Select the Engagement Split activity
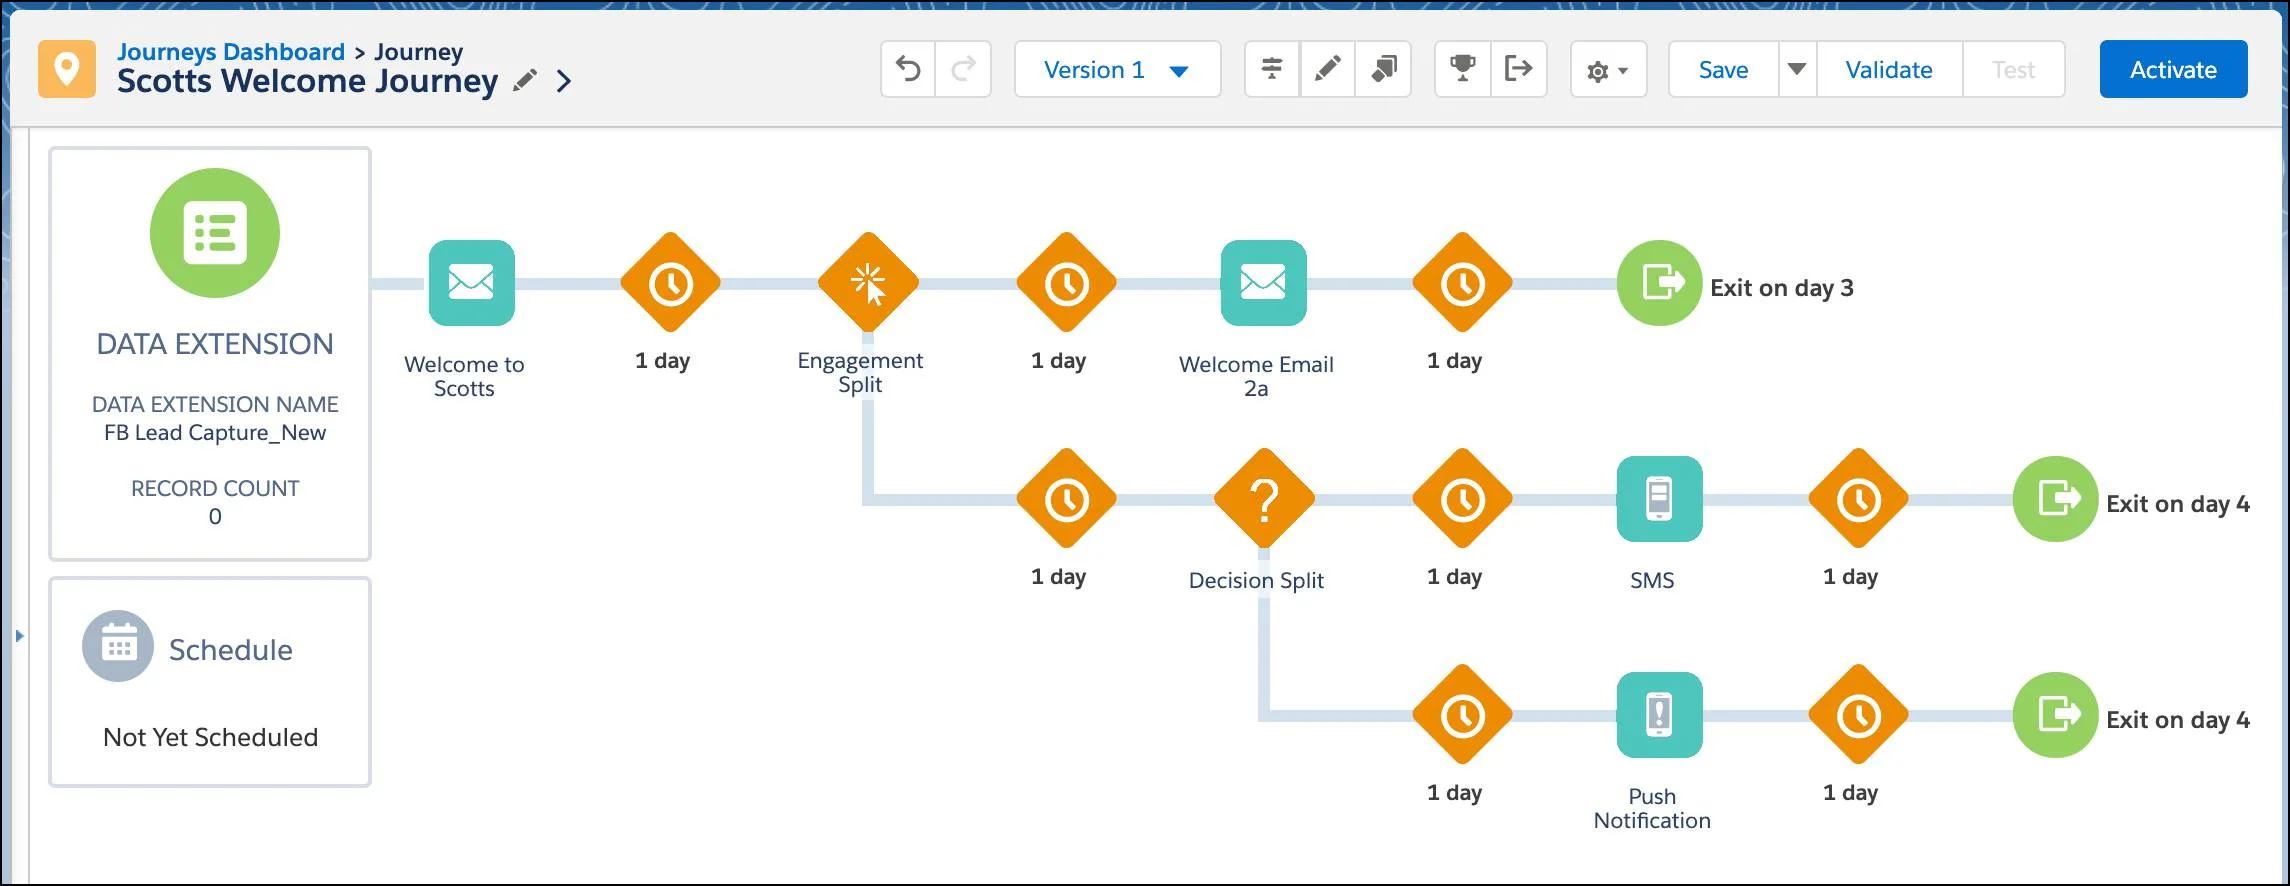 click(868, 283)
